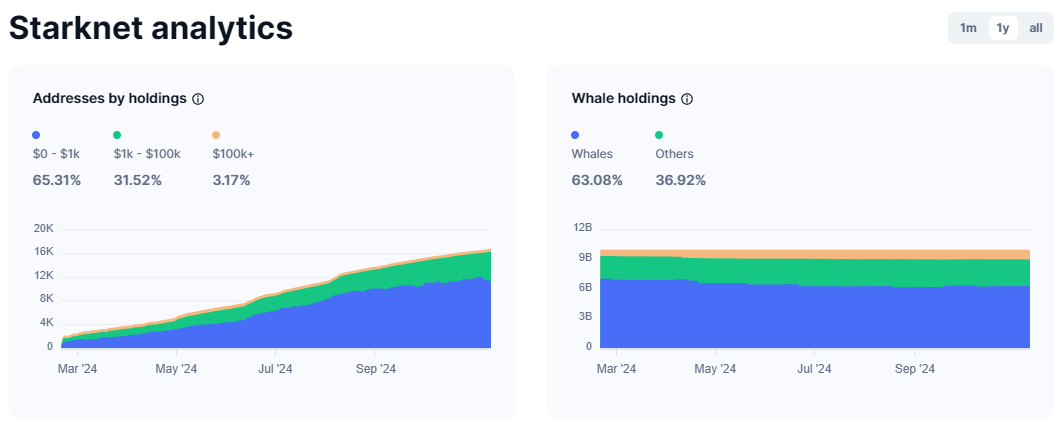Image resolution: width=1063 pixels, height=428 pixels.
Task: Click the green $1k - $100k legend dot
Action: click(x=117, y=135)
